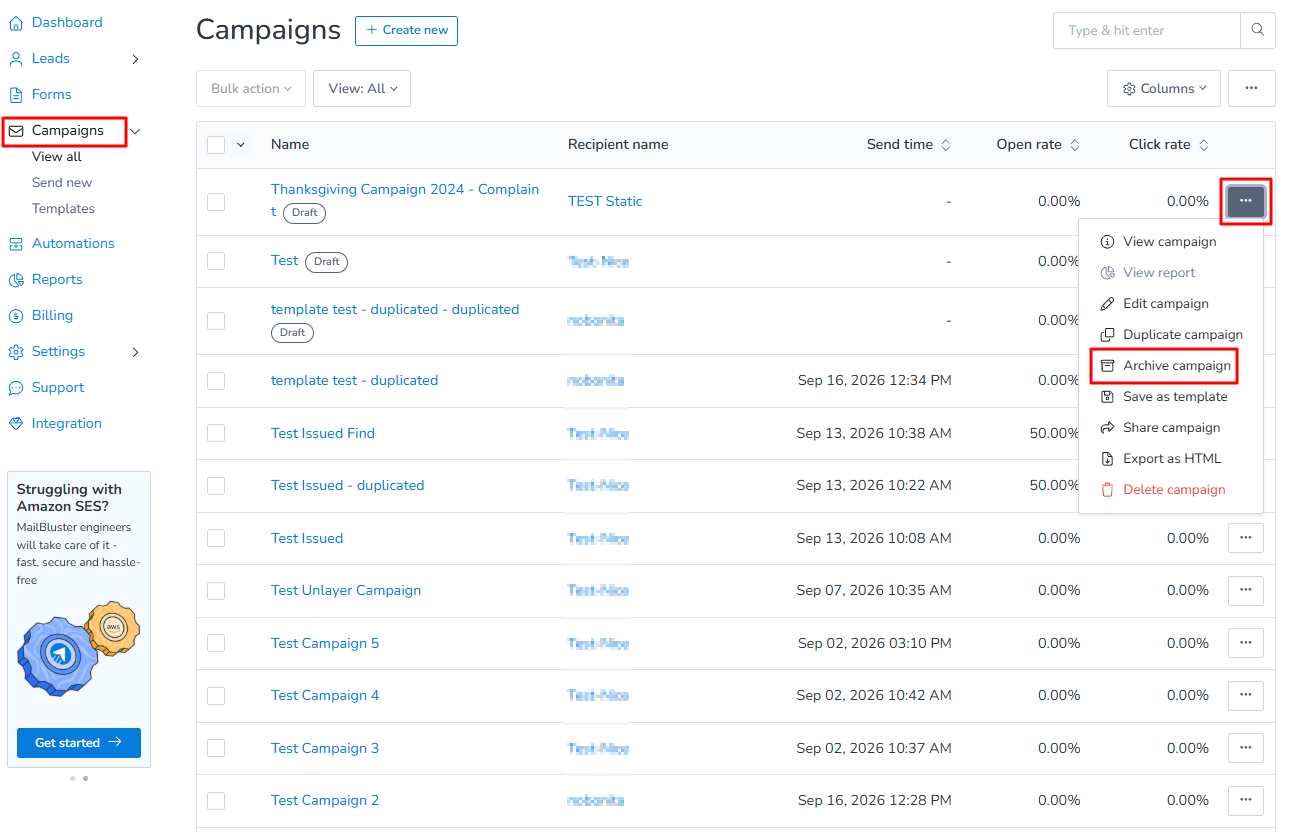Image resolution: width=1289 pixels, height=833 pixels.
Task: Open the ellipsis menu for Test Campaign 5
Action: pyautogui.click(x=1246, y=643)
